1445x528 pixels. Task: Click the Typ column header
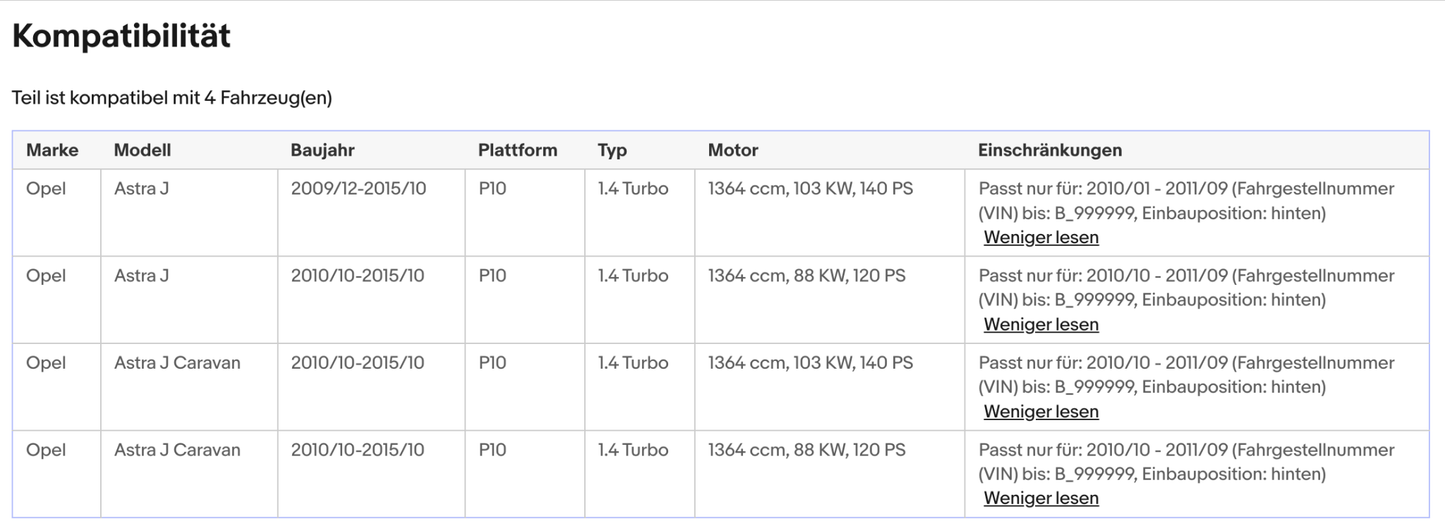click(x=612, y=150)
